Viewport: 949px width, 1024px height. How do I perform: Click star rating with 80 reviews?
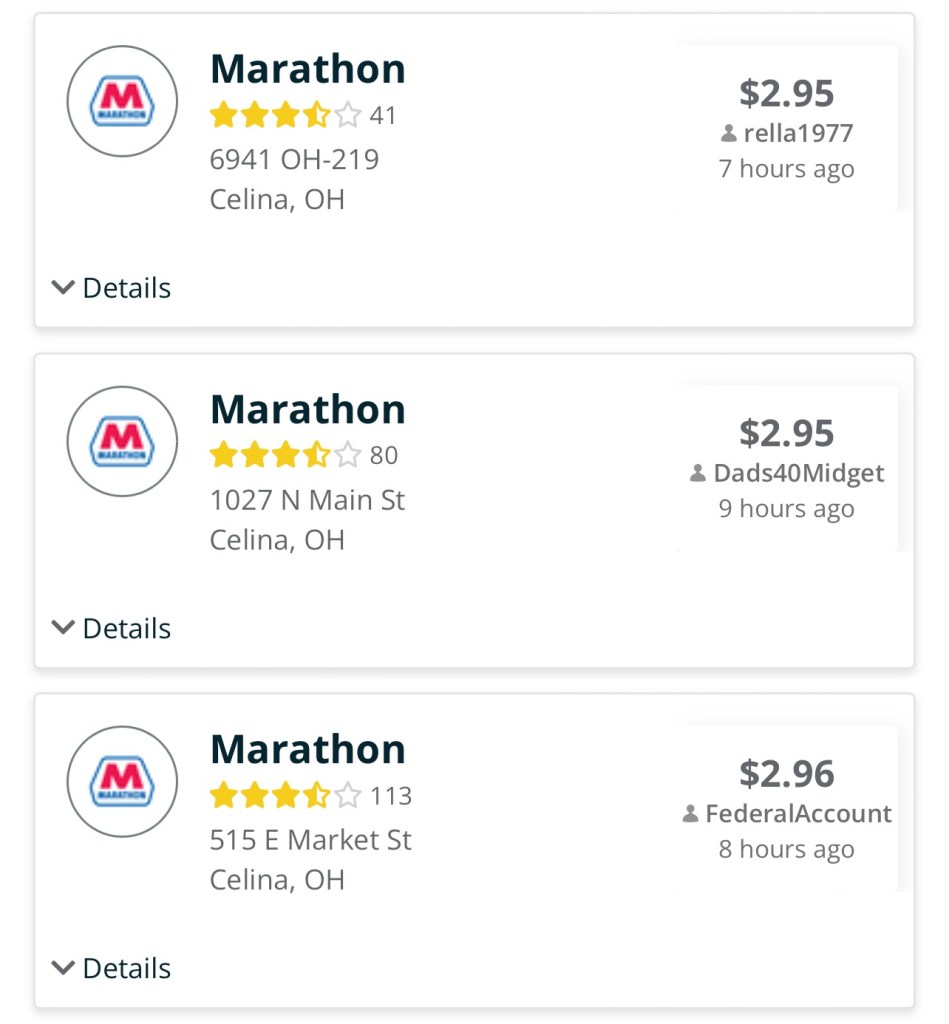[x=284, y=456]
